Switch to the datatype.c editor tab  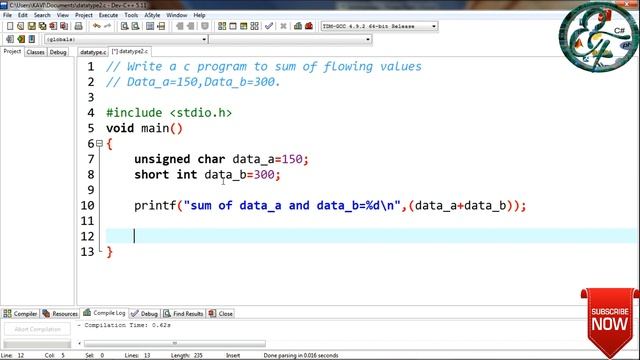(93, 52)
